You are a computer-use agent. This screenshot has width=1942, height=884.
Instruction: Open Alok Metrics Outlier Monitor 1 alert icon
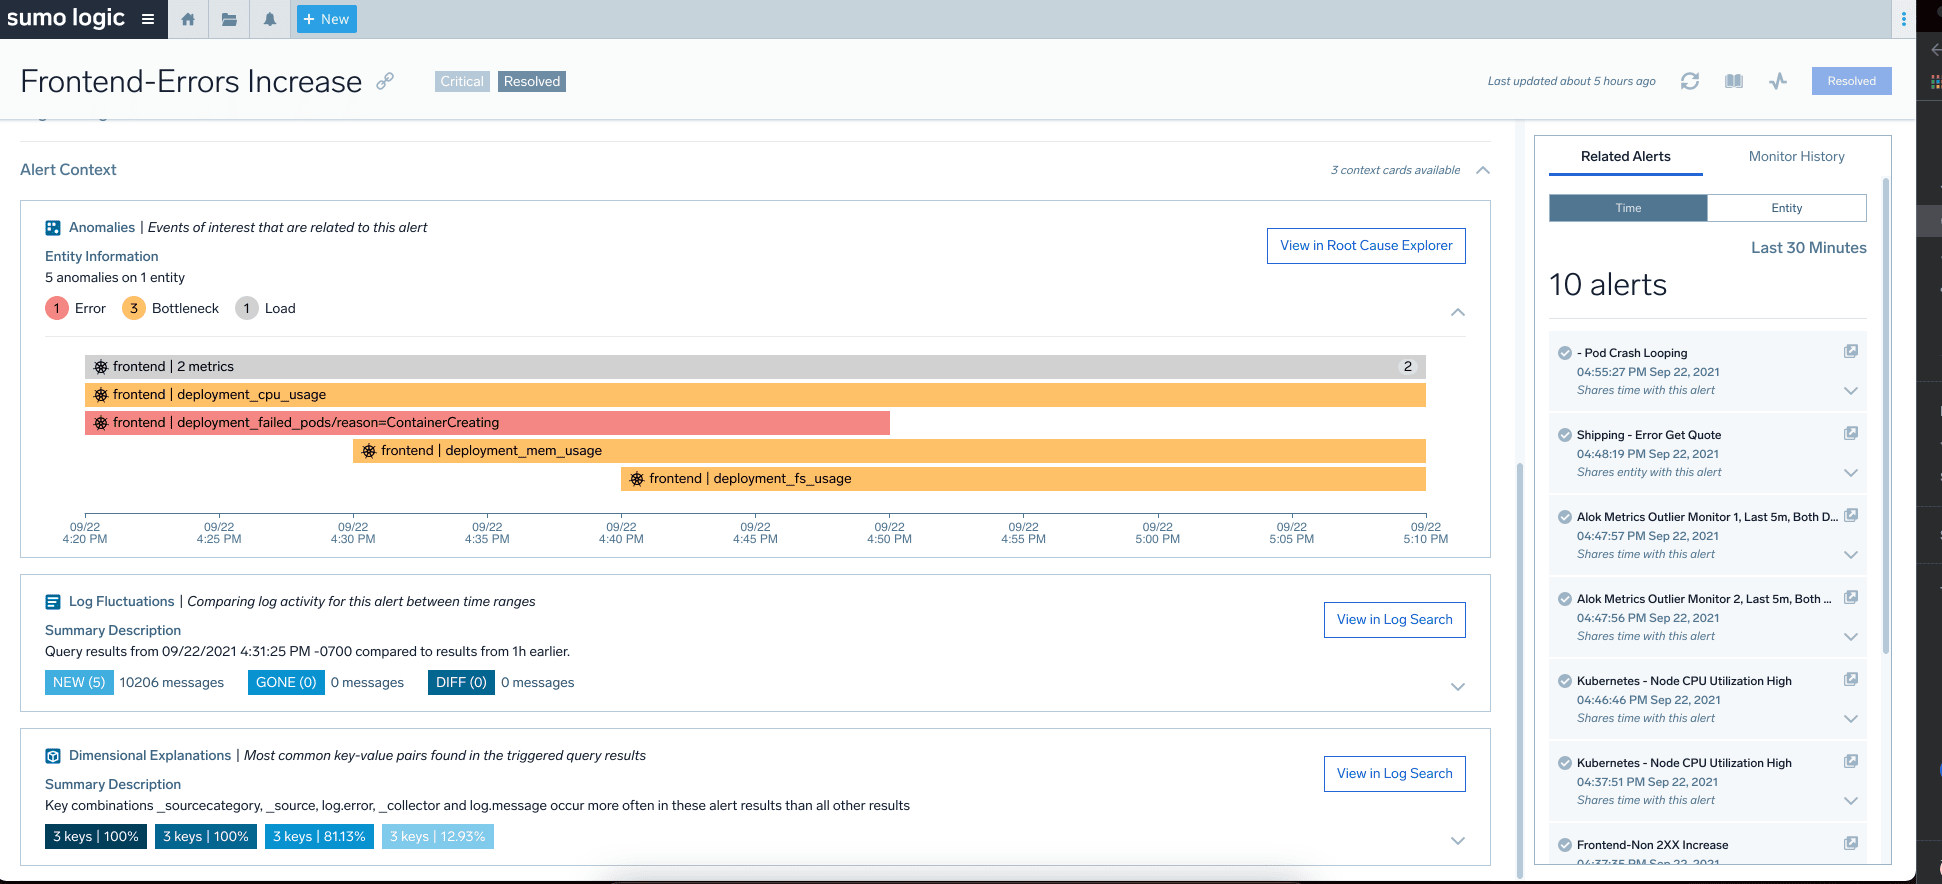coord(1851,515)
